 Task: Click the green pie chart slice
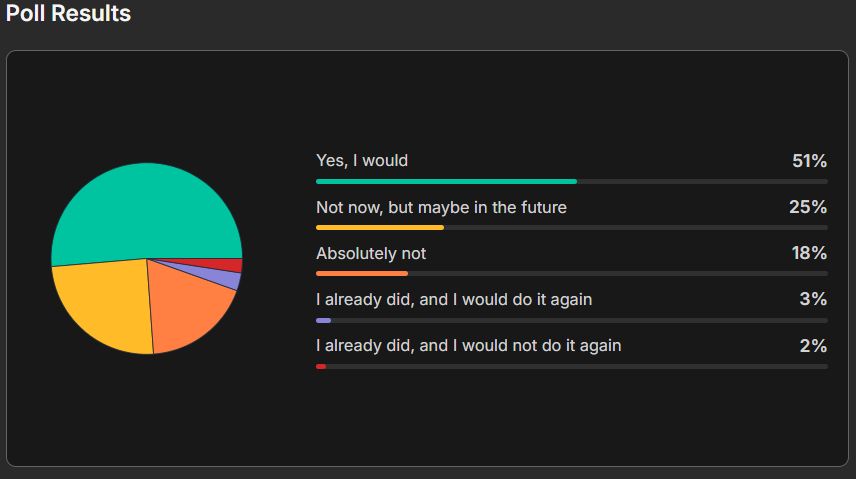point(146,208)
